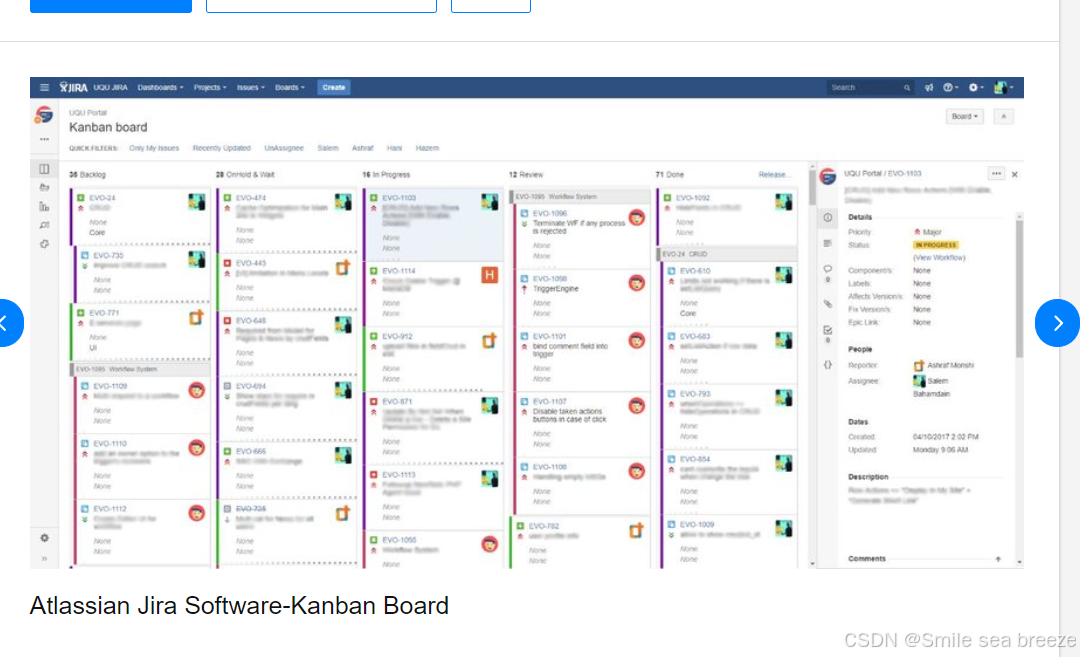Screen dimensions: 1080x657
Task: Select the EVO-1103 card
Action: pyautogui.click(x=433, y=223)
